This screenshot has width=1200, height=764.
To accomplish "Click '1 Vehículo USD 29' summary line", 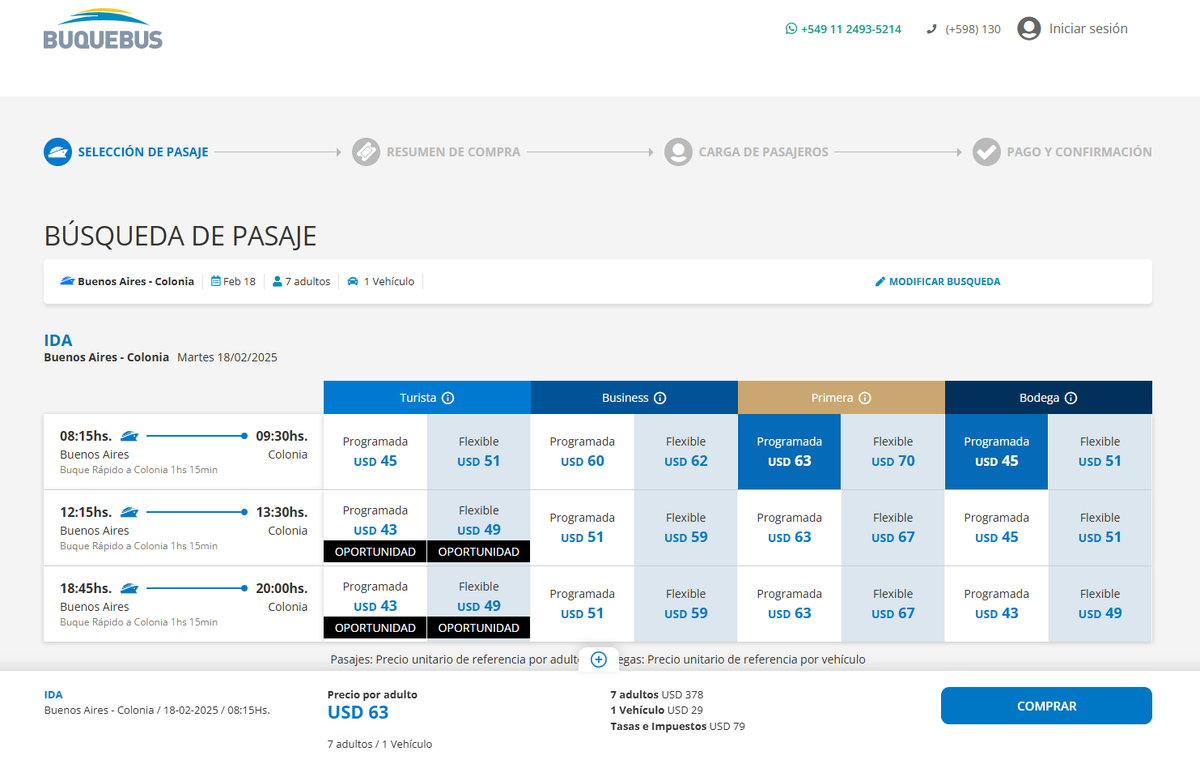I will point(657,710).
